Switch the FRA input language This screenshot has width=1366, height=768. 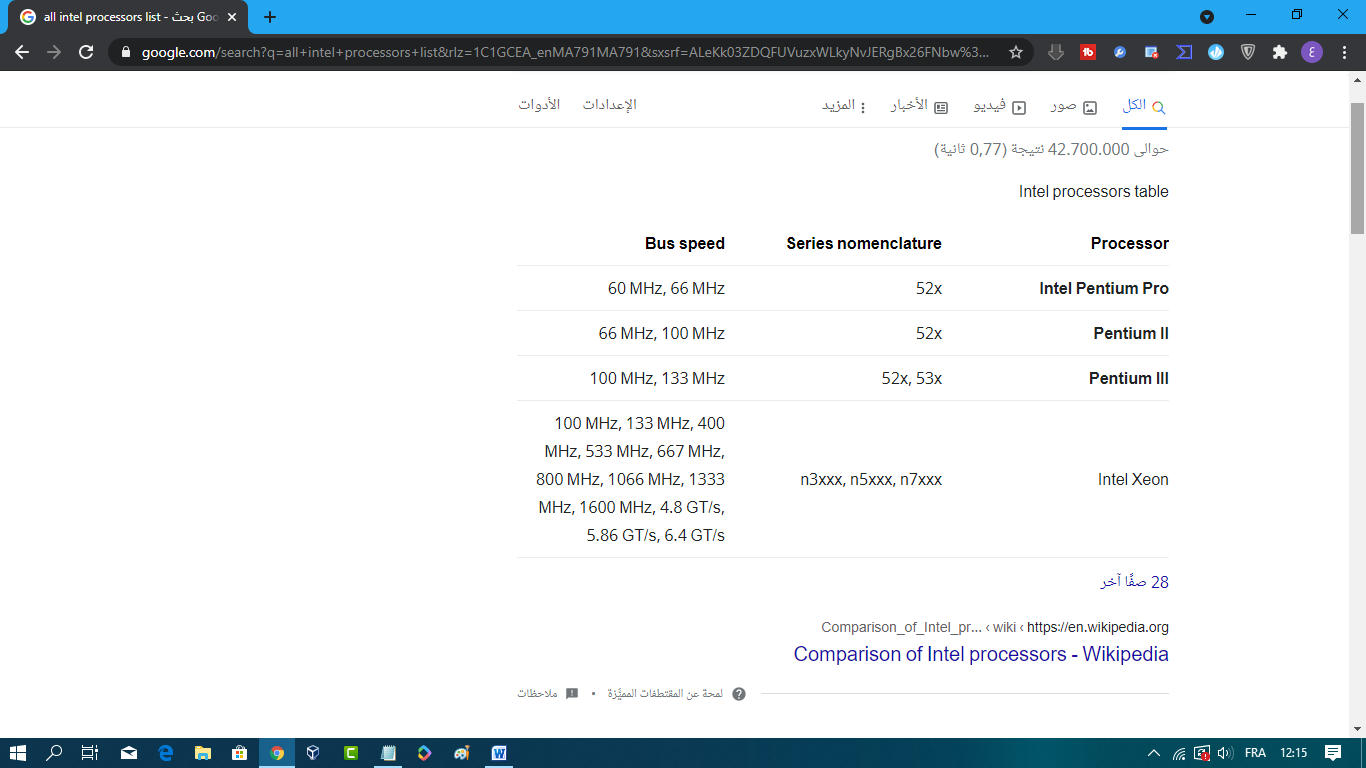coord(1255,753)
